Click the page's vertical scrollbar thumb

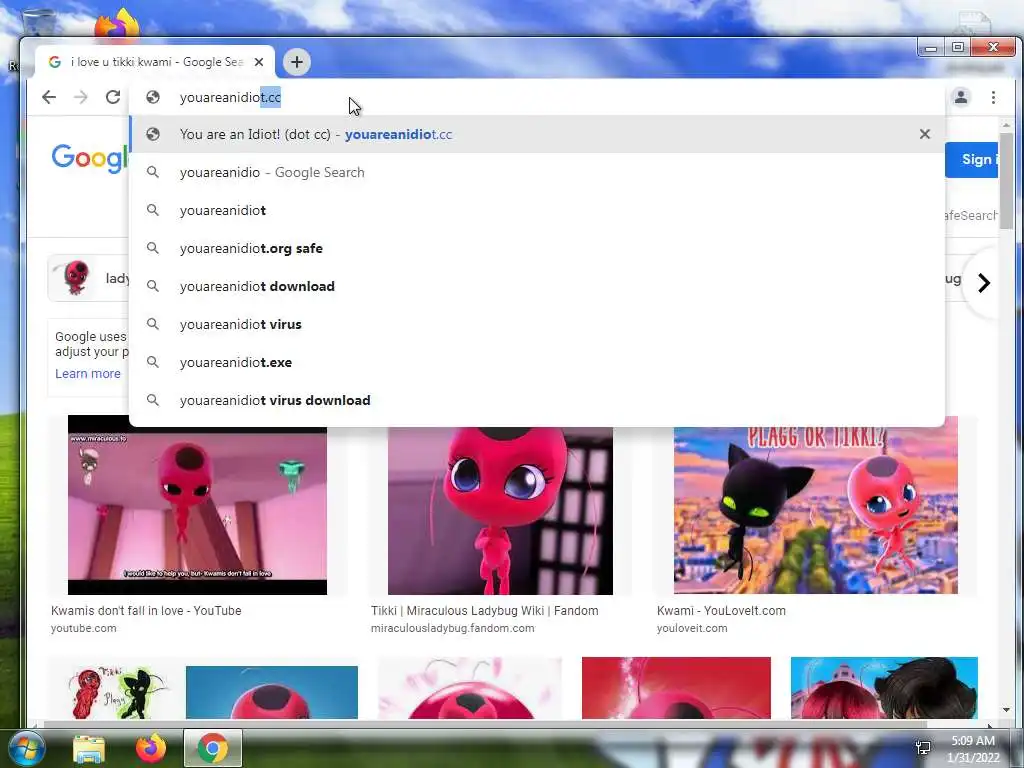point(1006,181)
